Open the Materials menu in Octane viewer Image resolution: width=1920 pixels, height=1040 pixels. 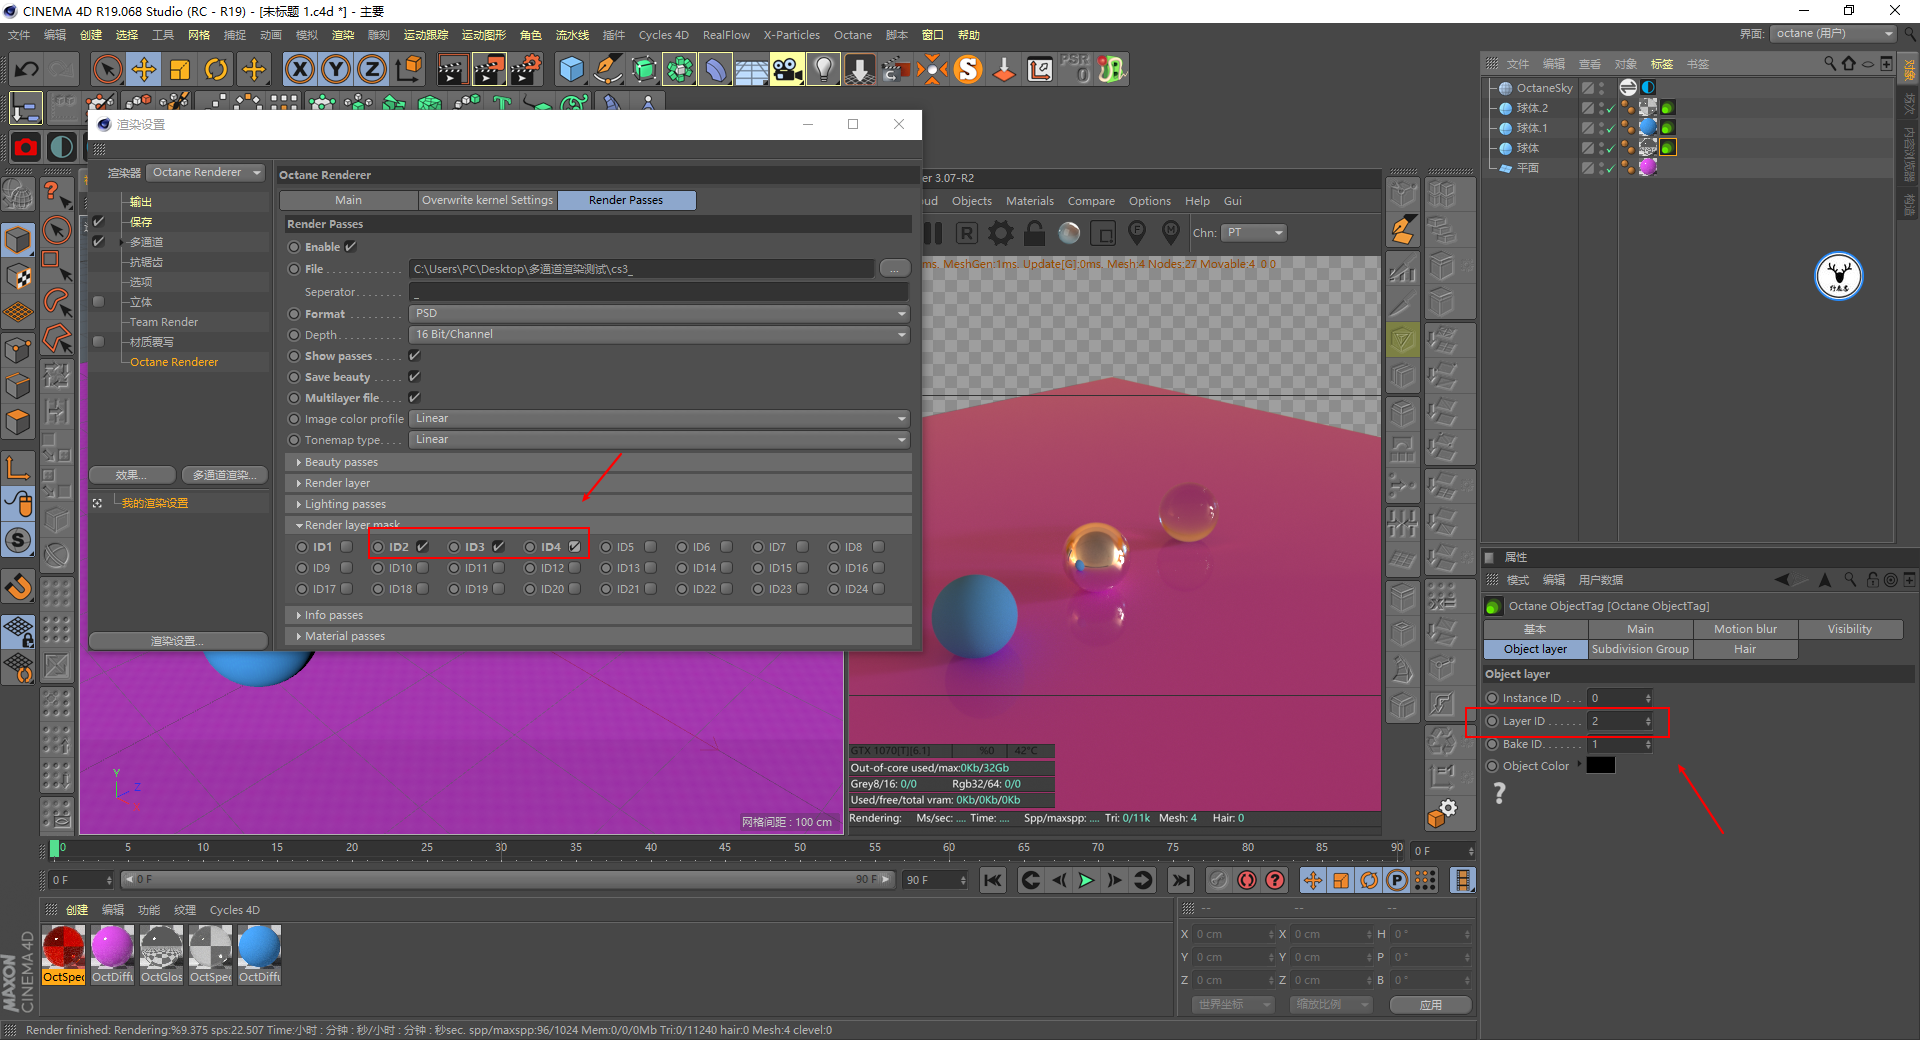click(x=1030, y=201)
